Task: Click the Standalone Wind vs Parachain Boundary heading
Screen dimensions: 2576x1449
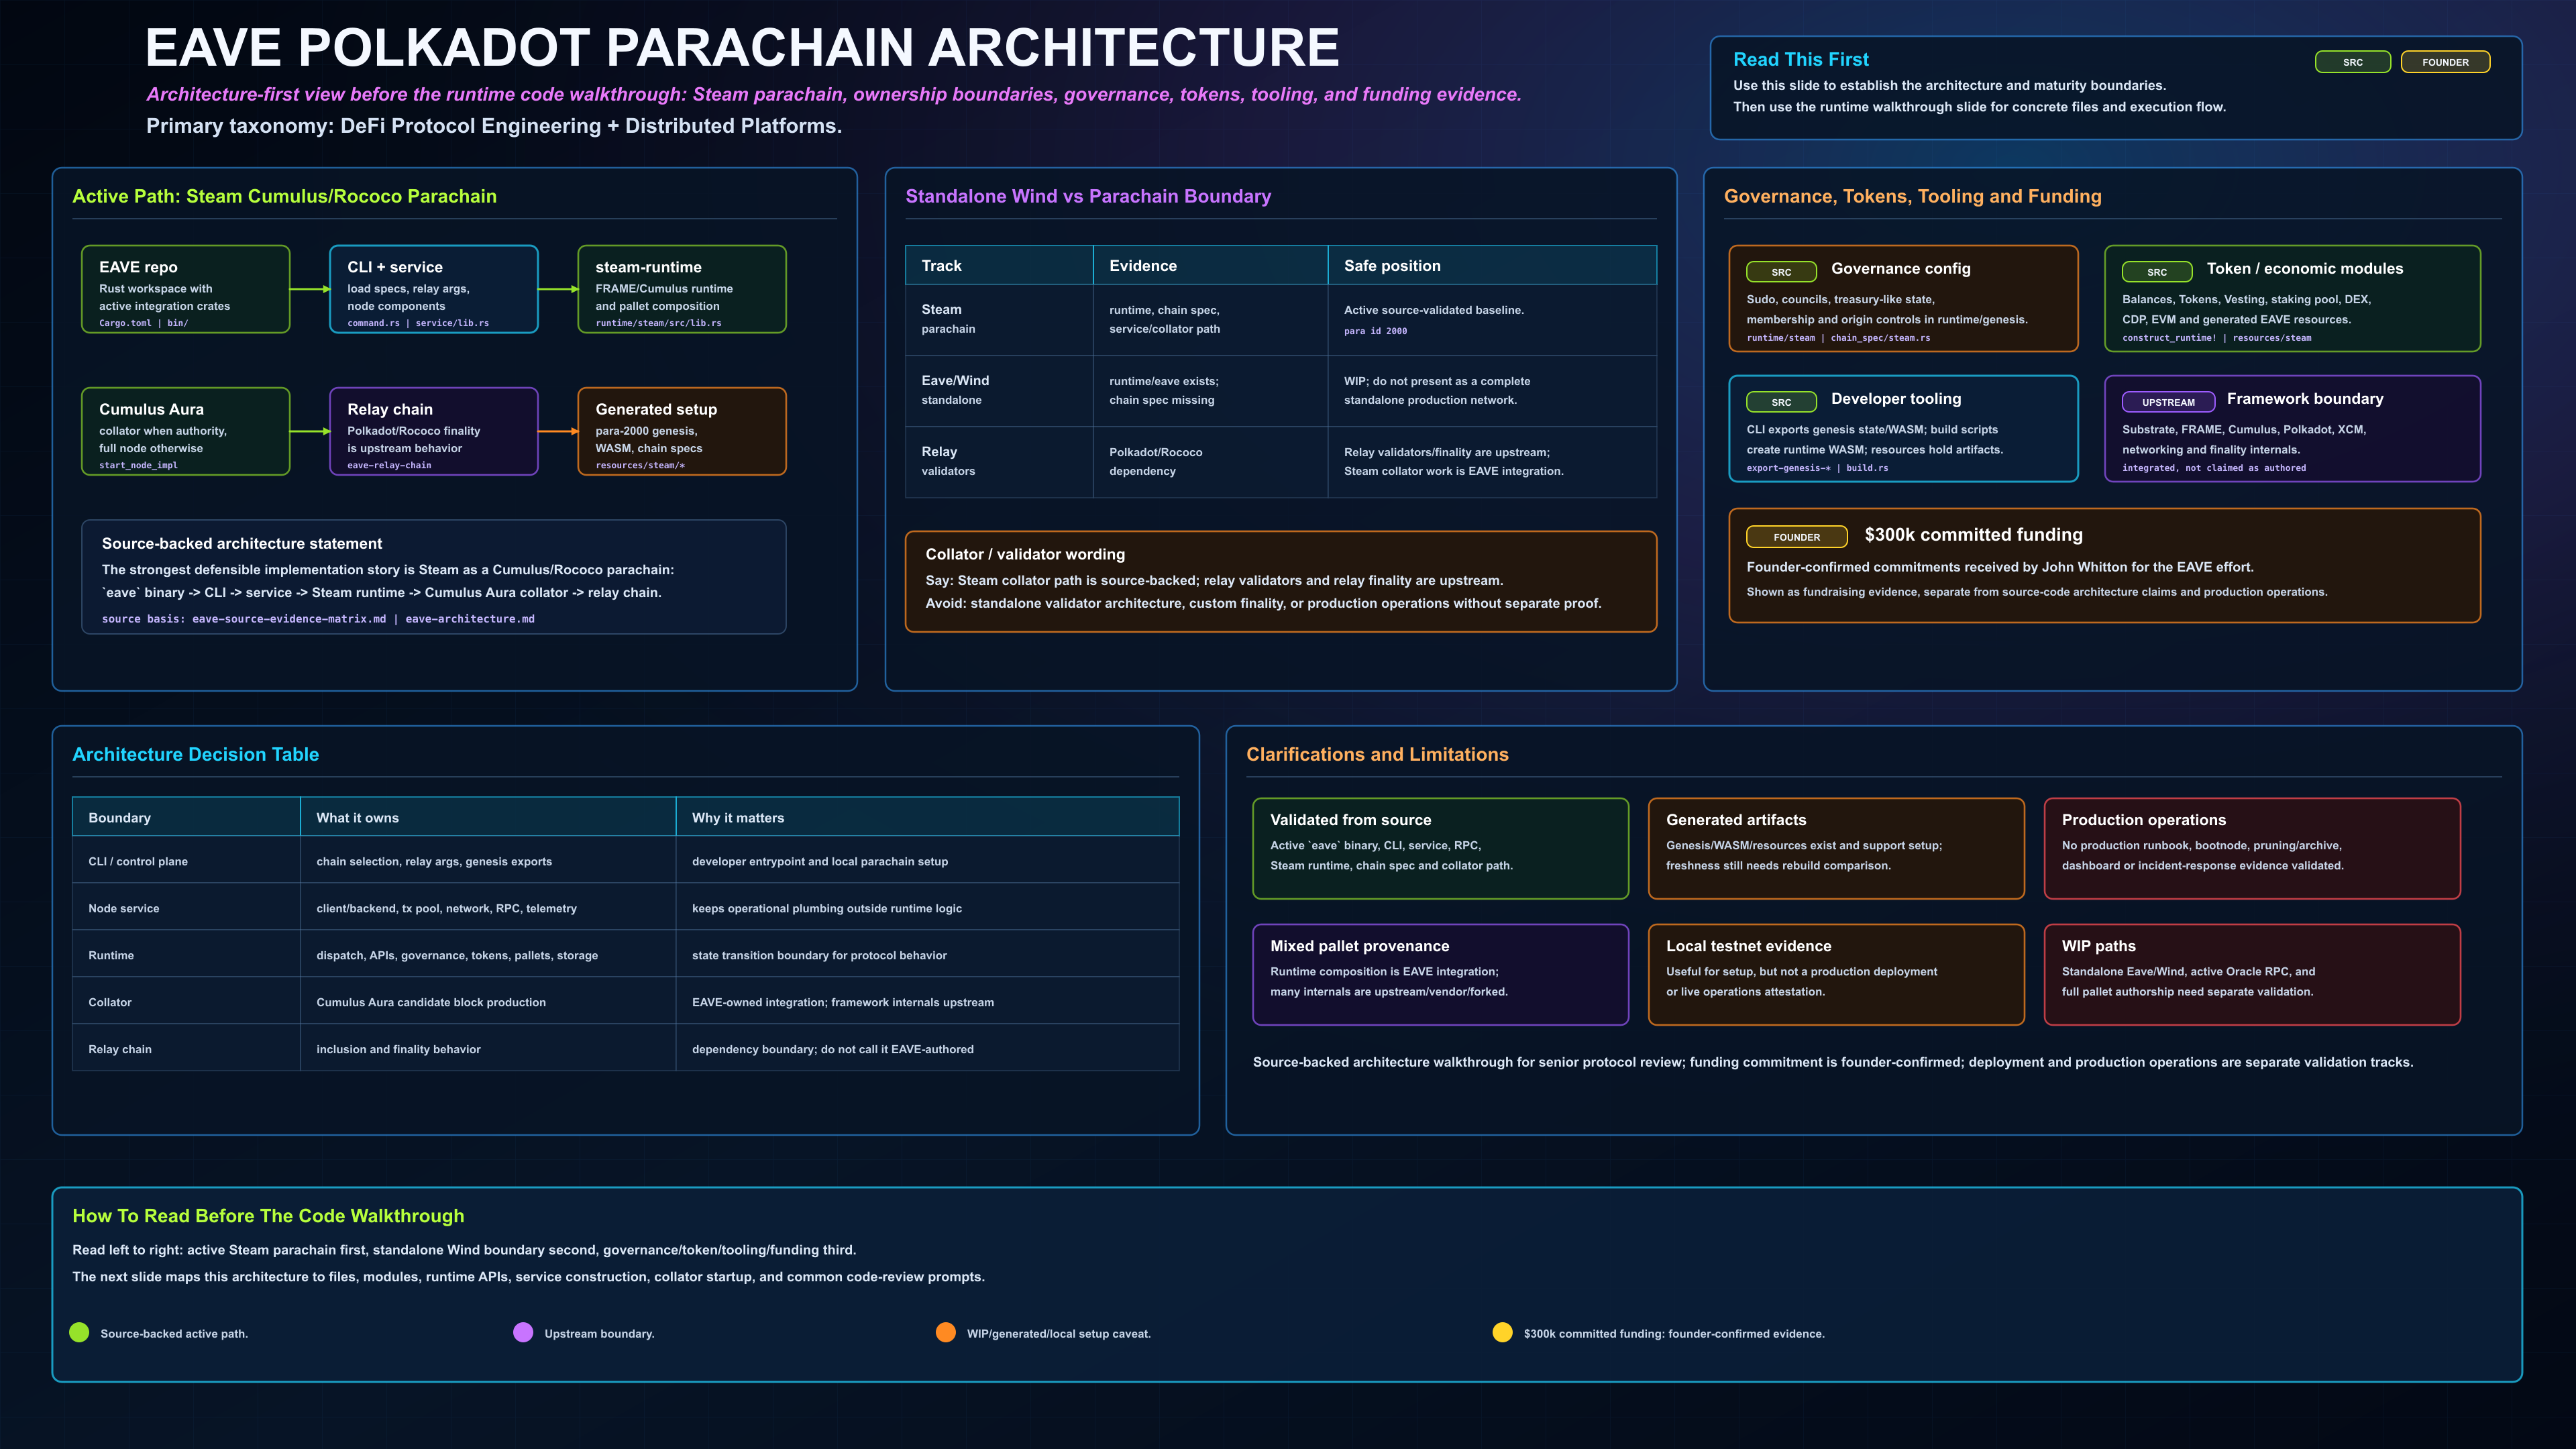Action: point(1088,196)
